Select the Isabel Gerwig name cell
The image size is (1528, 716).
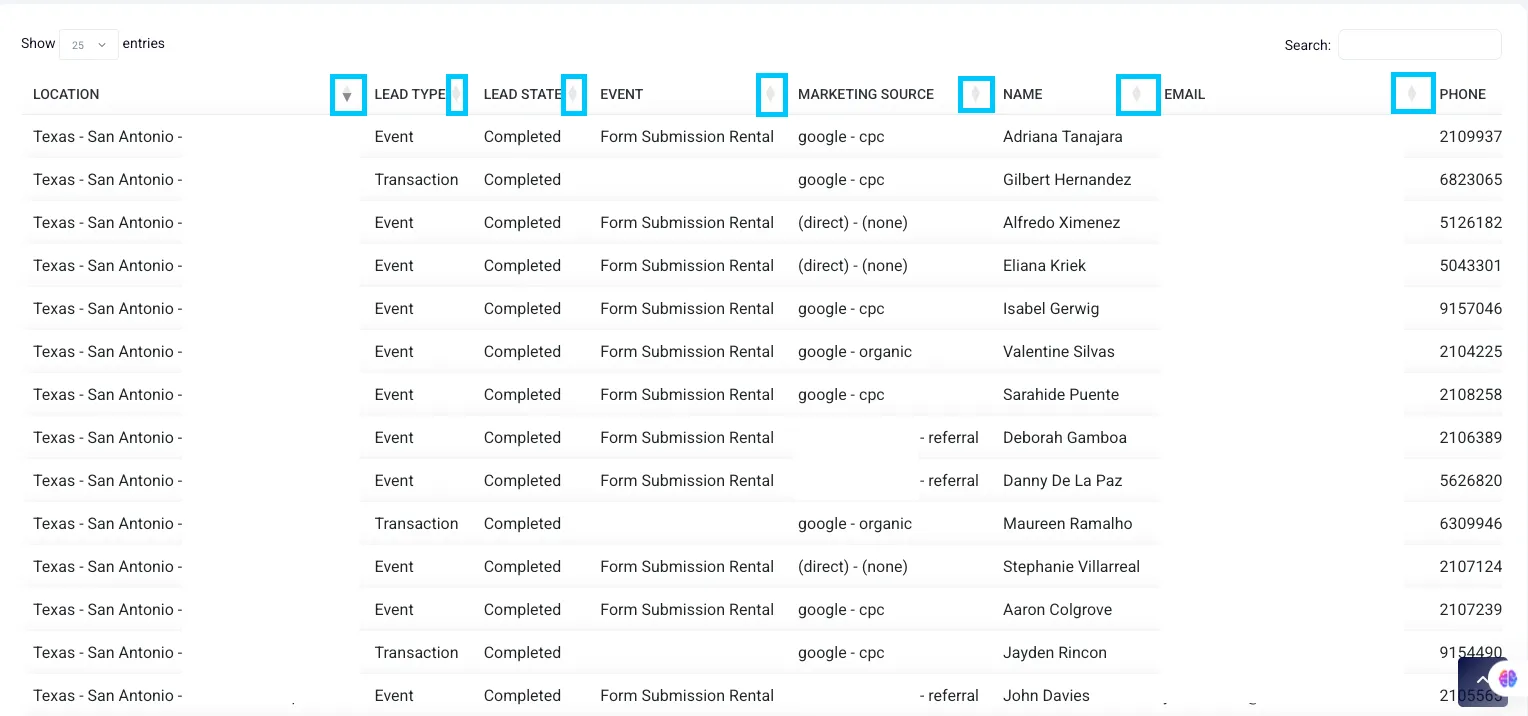(x=1050, y=309)
